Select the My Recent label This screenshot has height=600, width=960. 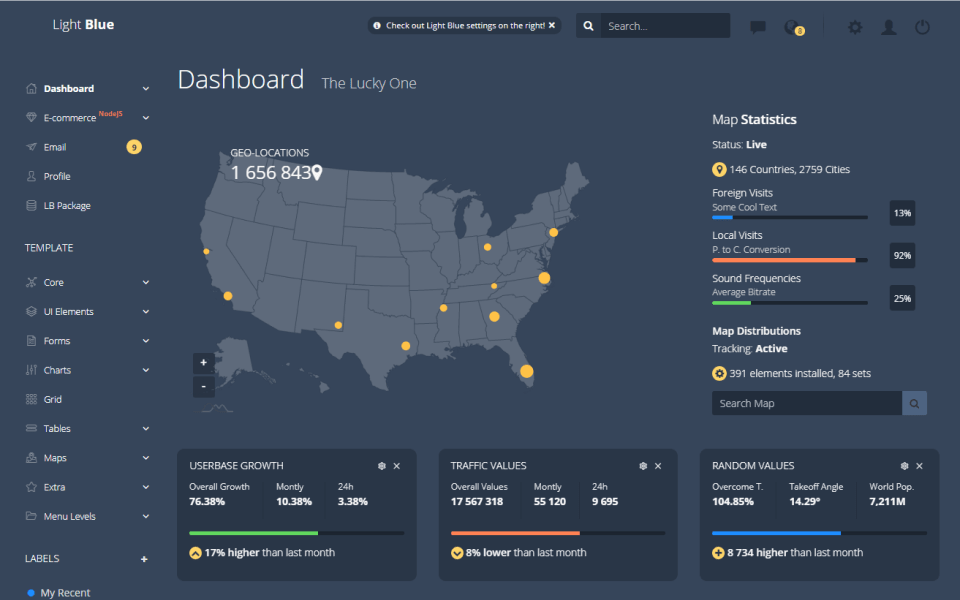tap(65, 593)
